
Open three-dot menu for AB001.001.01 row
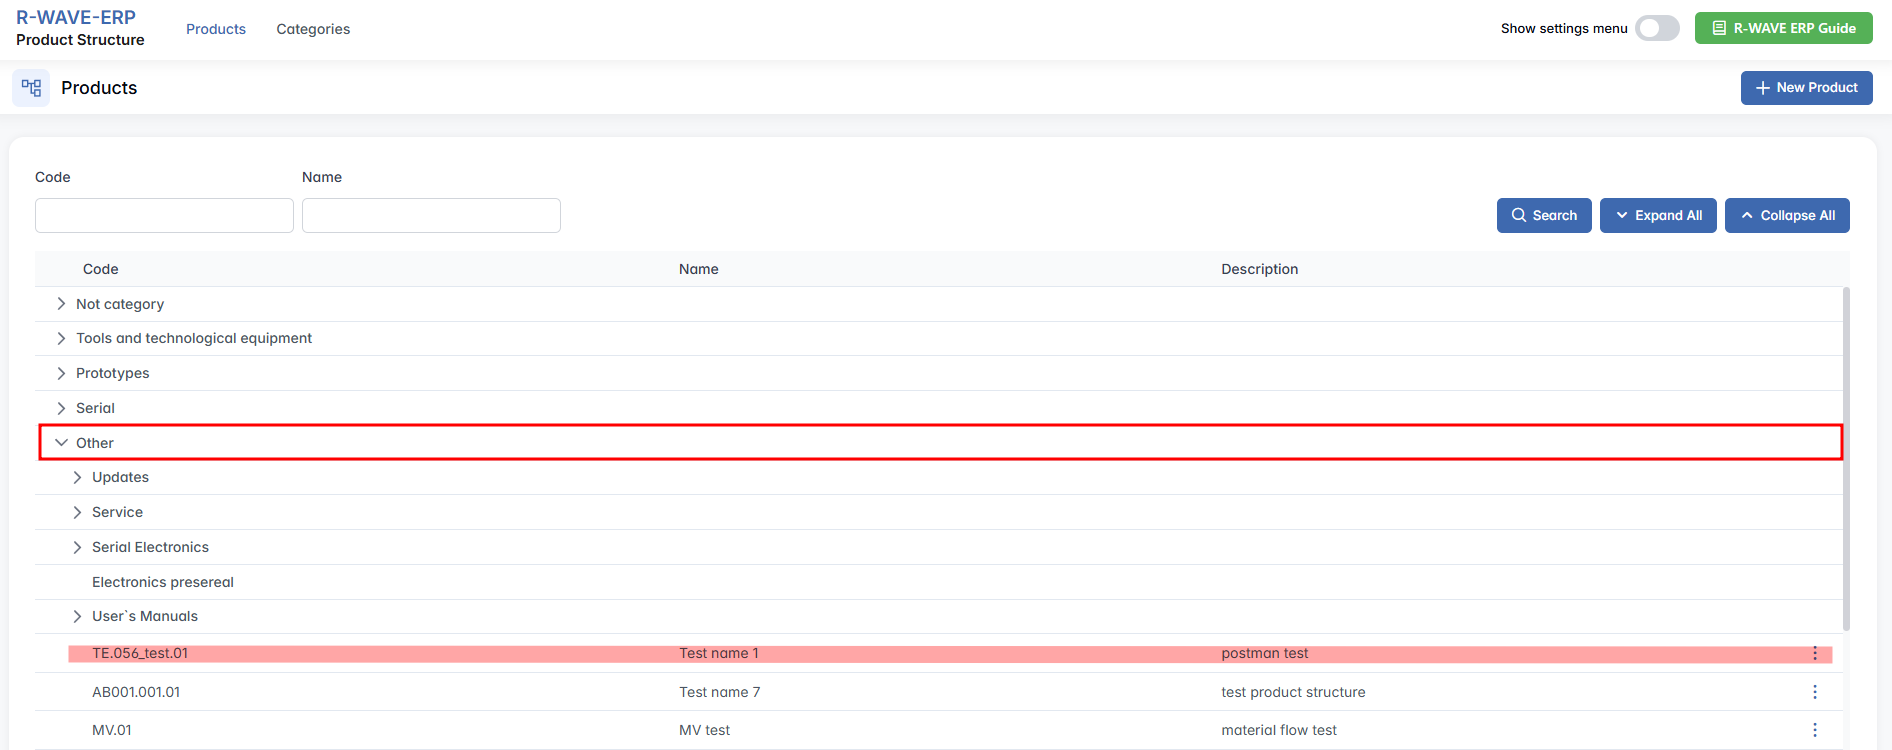pos(1814,692)
